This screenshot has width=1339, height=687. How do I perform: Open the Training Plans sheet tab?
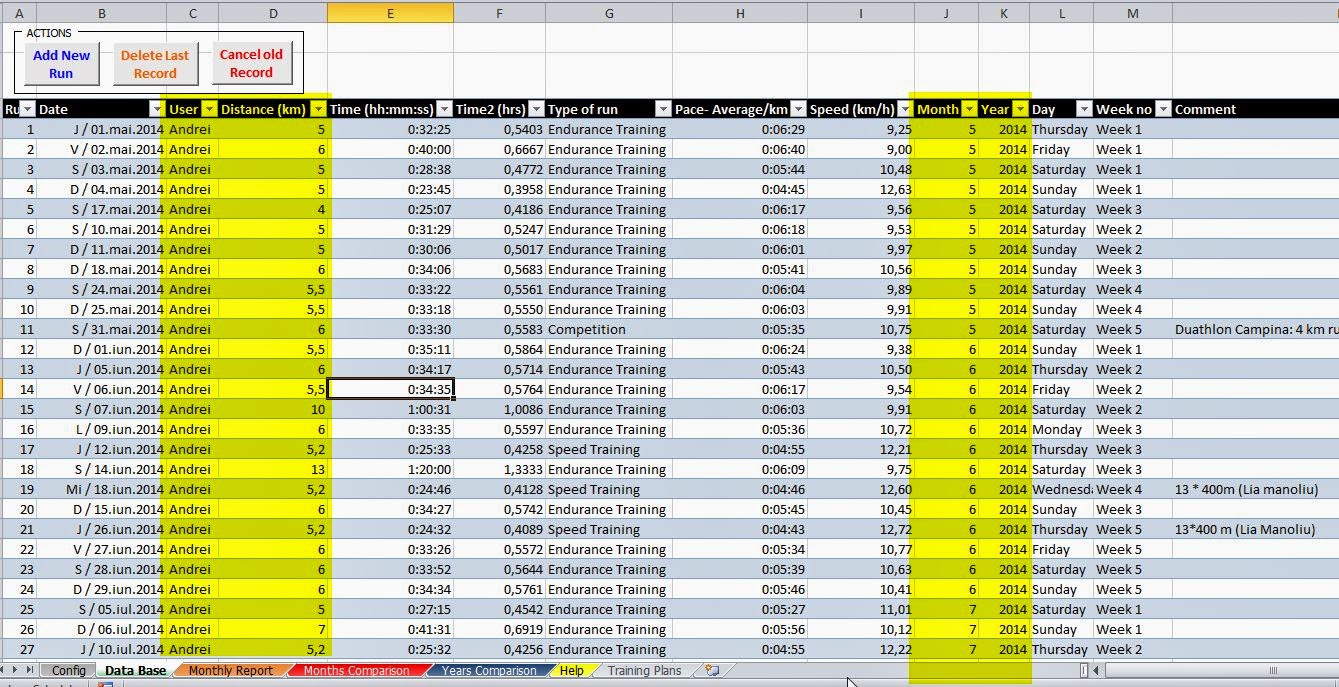click(x=644, y=670)
